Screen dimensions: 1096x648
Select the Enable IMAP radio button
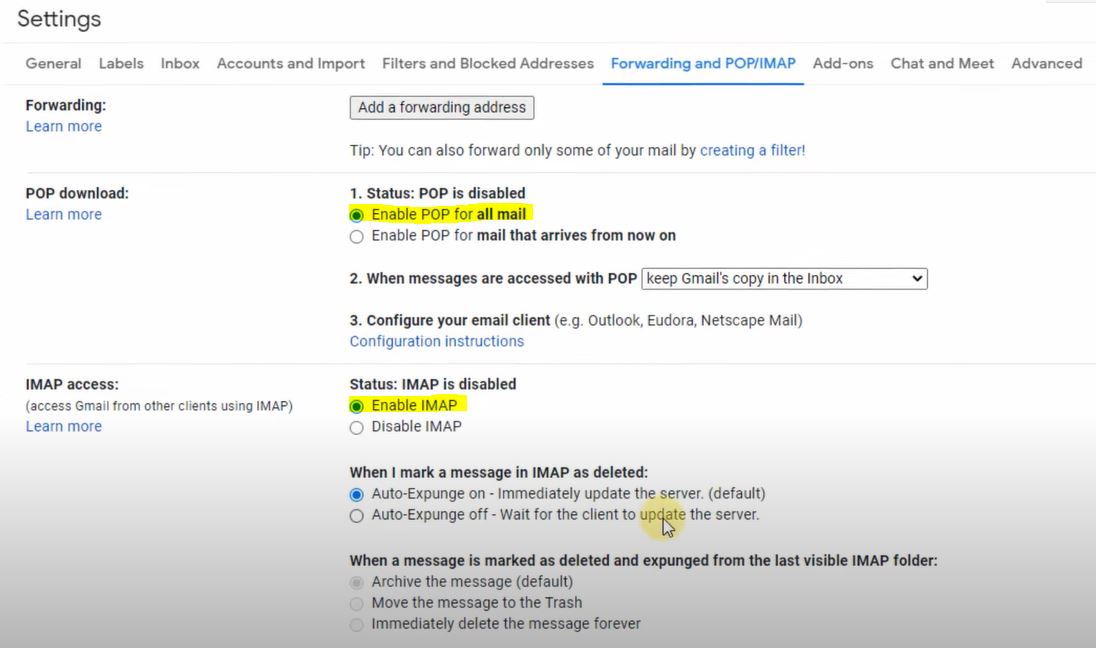[356, 406]
